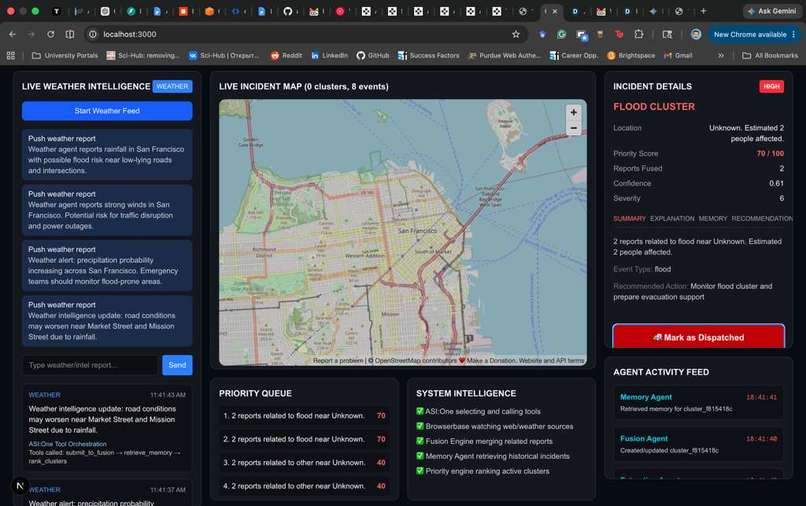The height and width of the screenshot is (506, 806).
Task: Open the LinkedIn bookmark
Action: 329,56
